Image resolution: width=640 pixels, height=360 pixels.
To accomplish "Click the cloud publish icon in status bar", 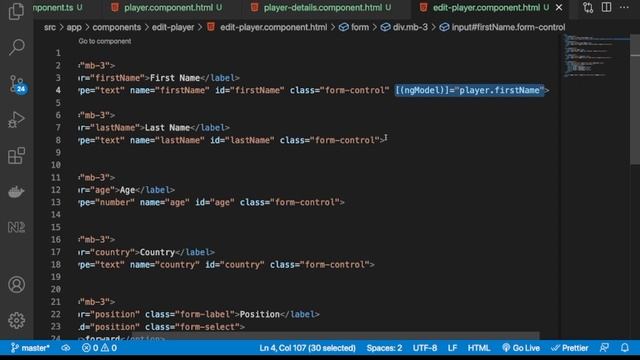I will point(65,348).
